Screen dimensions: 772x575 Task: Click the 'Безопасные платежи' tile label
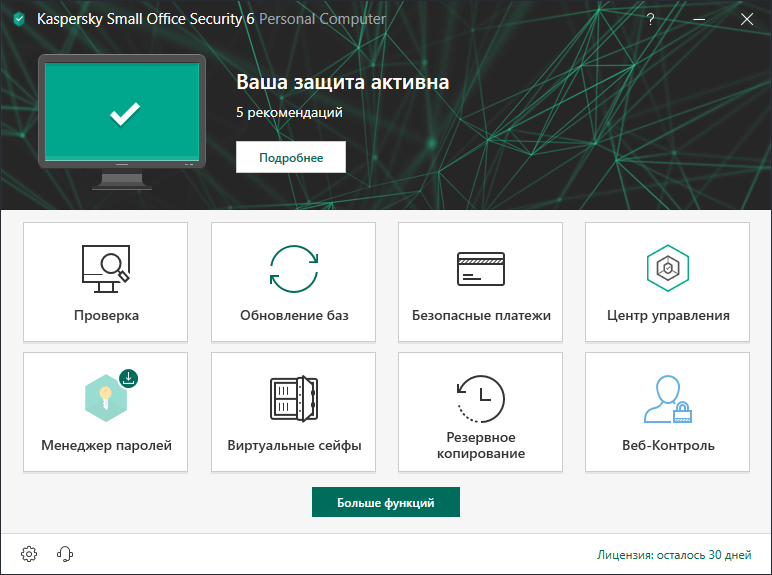tap(481, 316)
